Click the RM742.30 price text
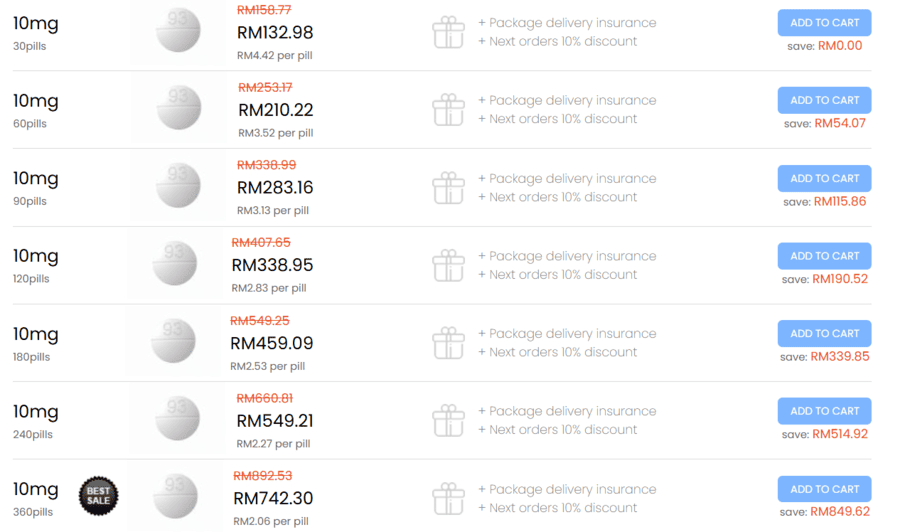900x532 pixels. point(273,498)
